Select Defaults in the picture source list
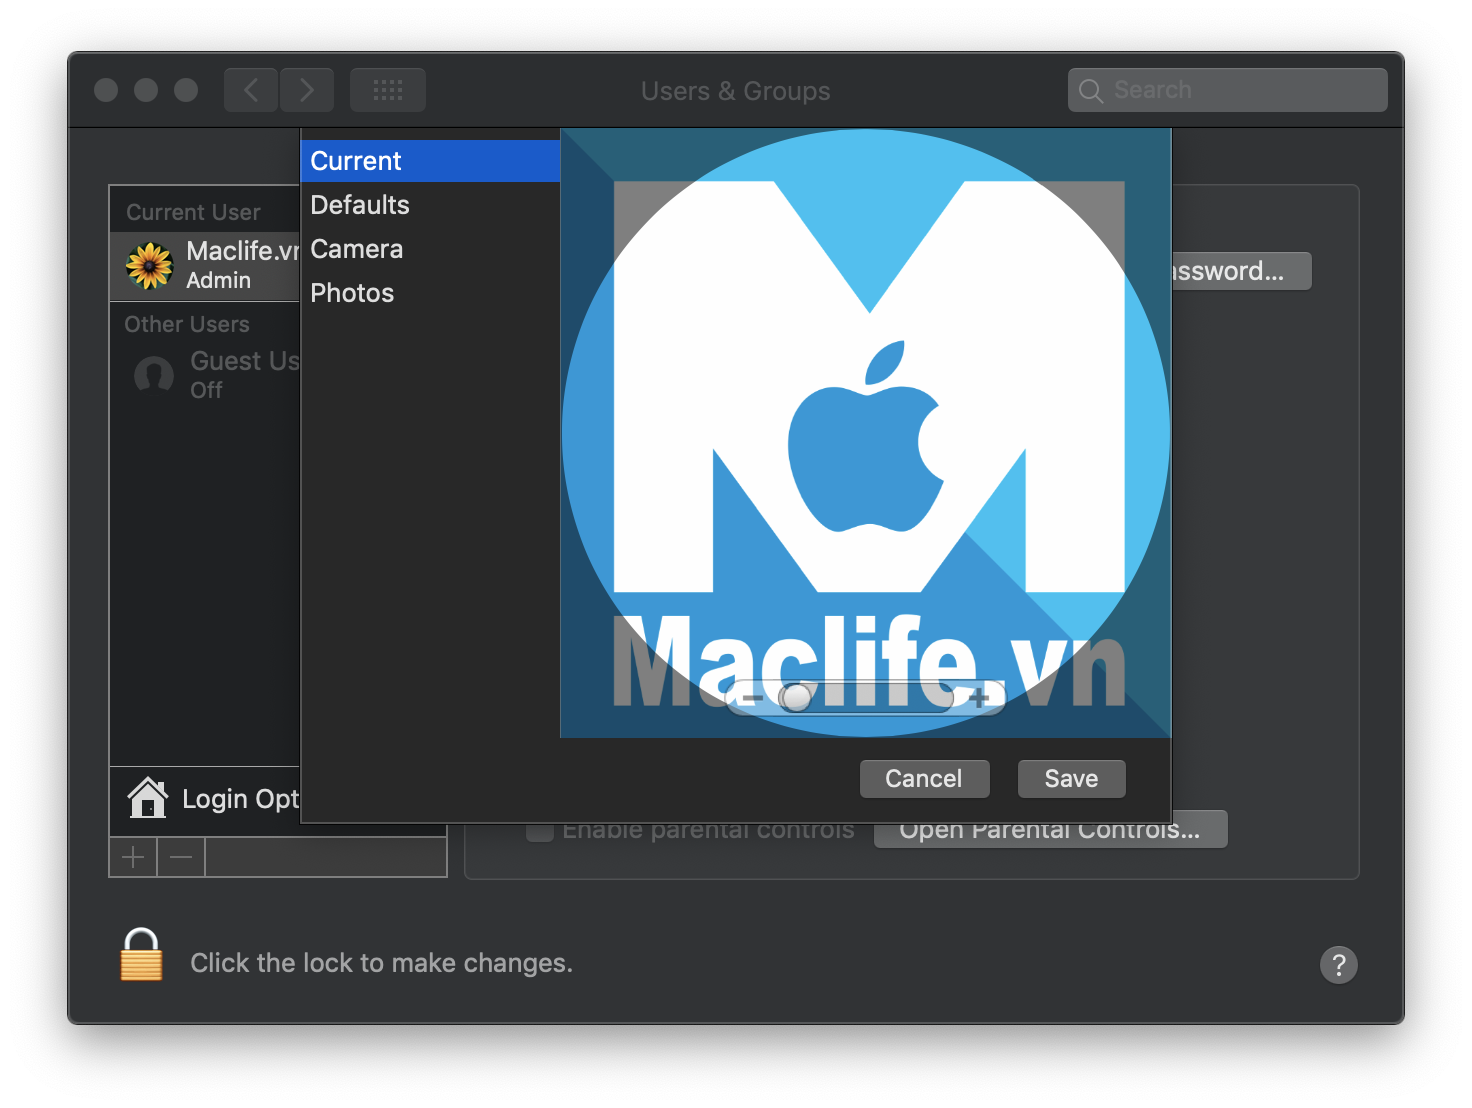The height and width of the screenshot is (1108, 1472). (x=359, y=204)
